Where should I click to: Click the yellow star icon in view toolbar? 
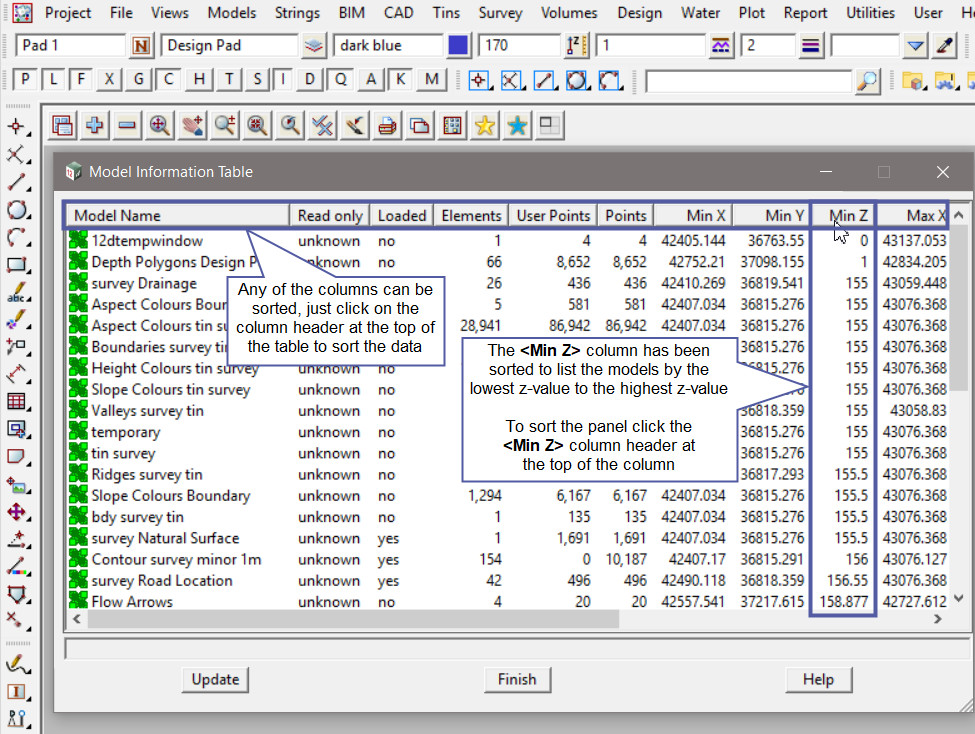coord(484,125)
